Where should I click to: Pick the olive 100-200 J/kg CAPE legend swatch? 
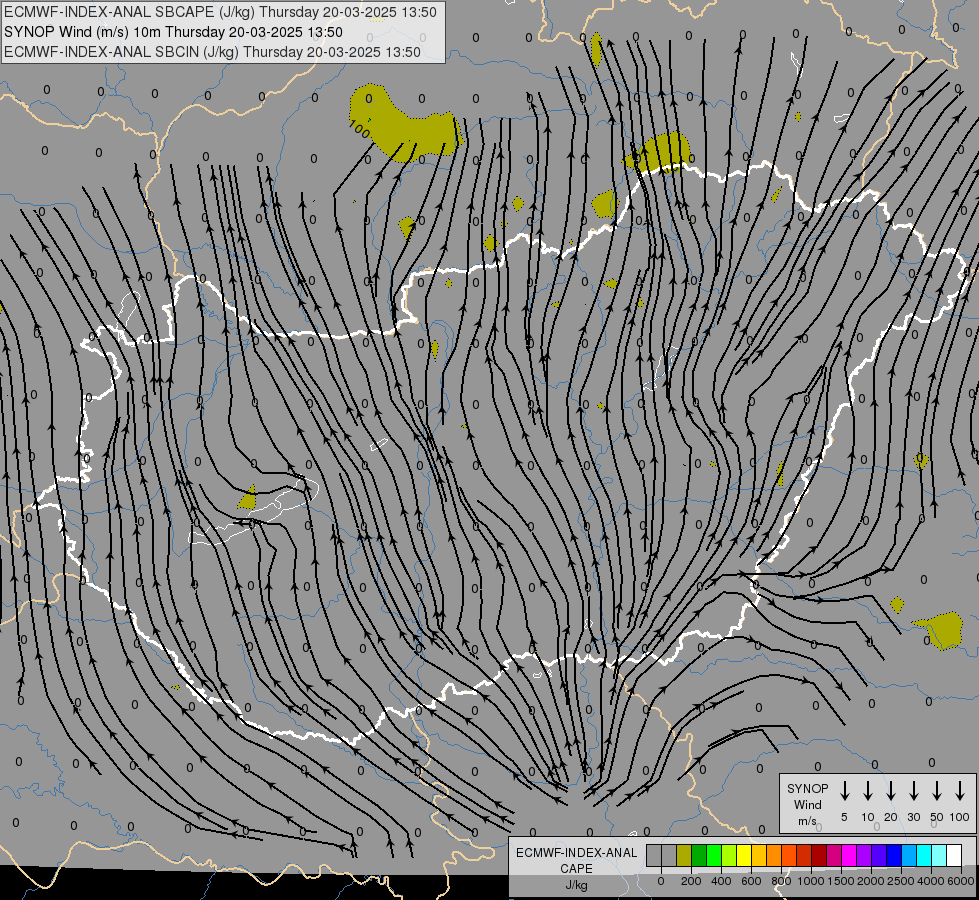point(684,855)
